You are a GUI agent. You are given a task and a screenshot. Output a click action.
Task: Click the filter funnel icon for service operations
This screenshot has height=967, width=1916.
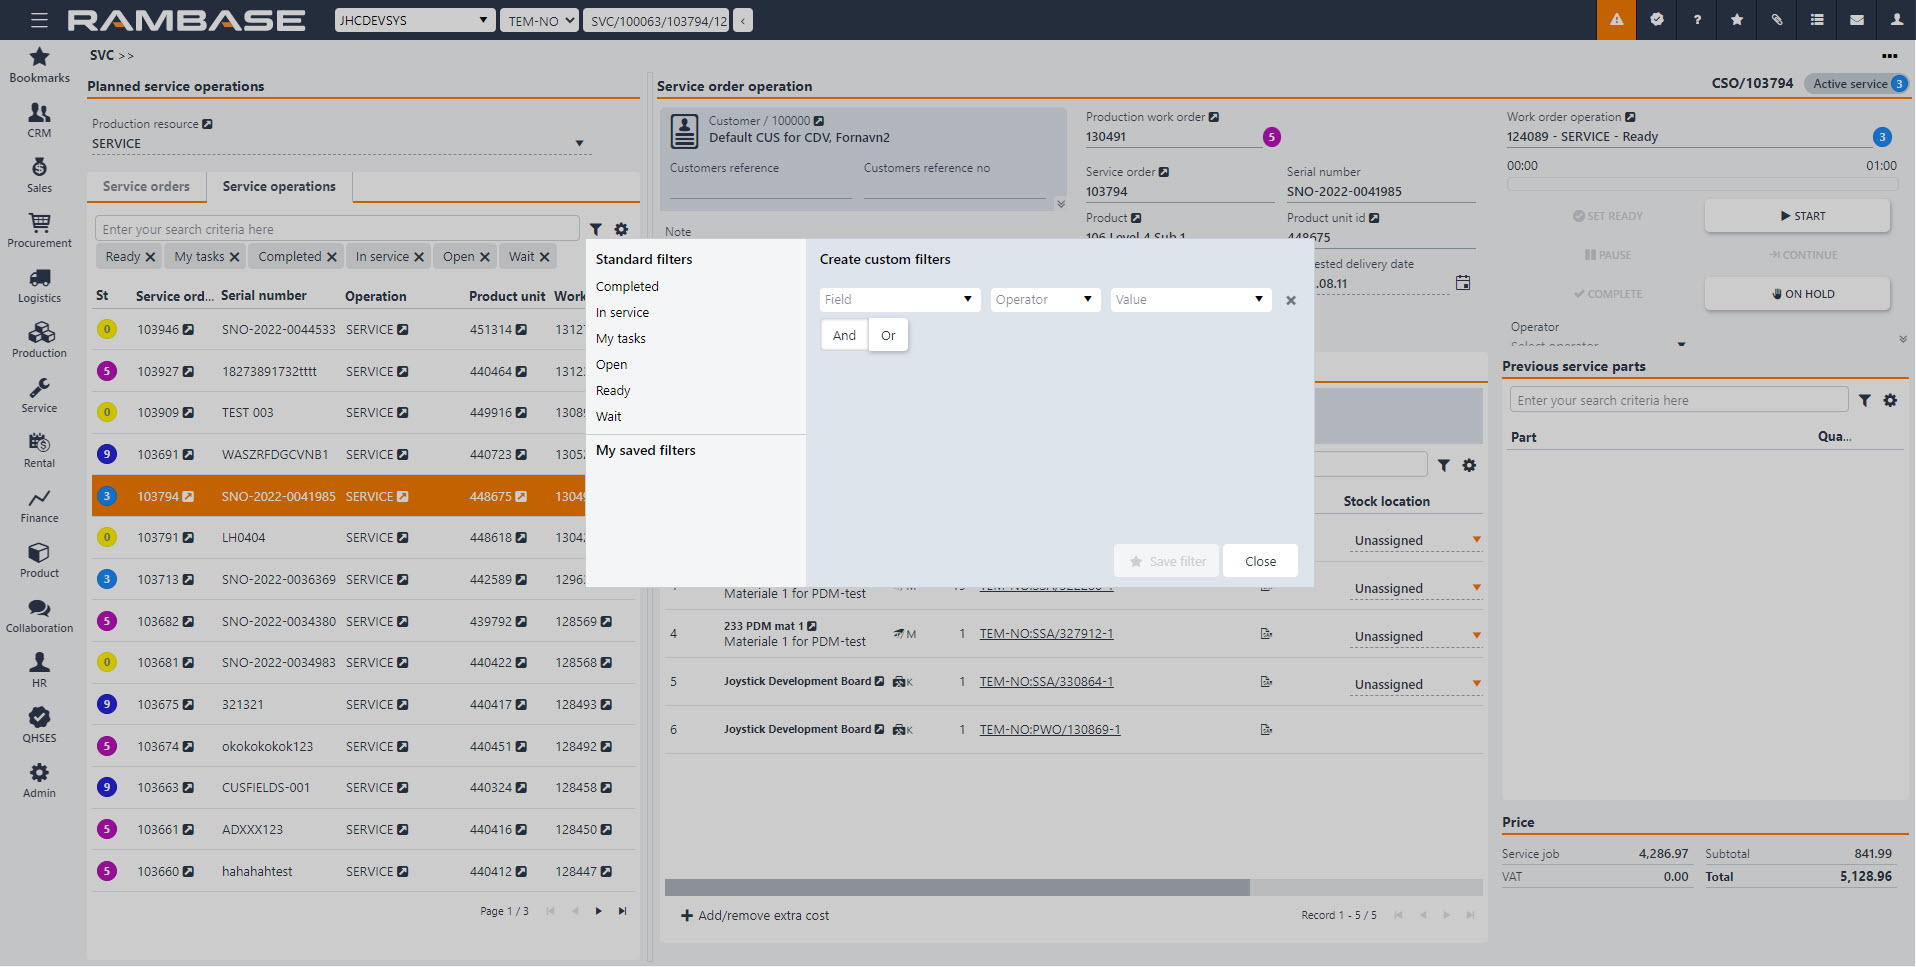[596, 230]
